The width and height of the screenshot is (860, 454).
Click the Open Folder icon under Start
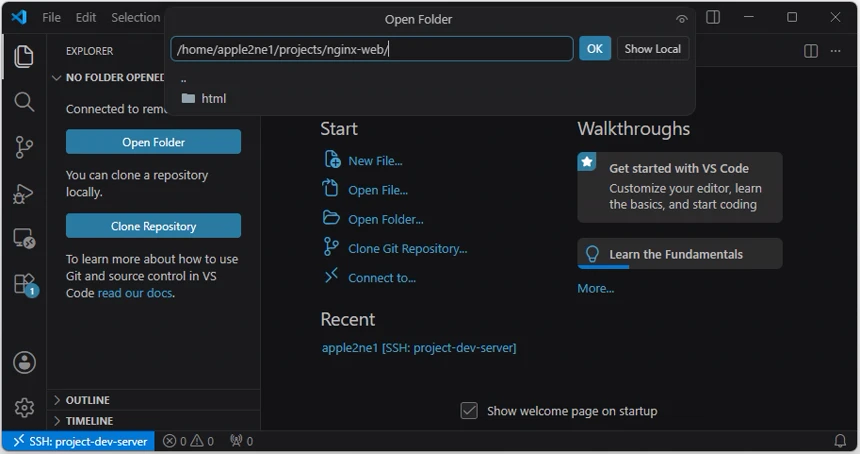[x=331, y=218]
